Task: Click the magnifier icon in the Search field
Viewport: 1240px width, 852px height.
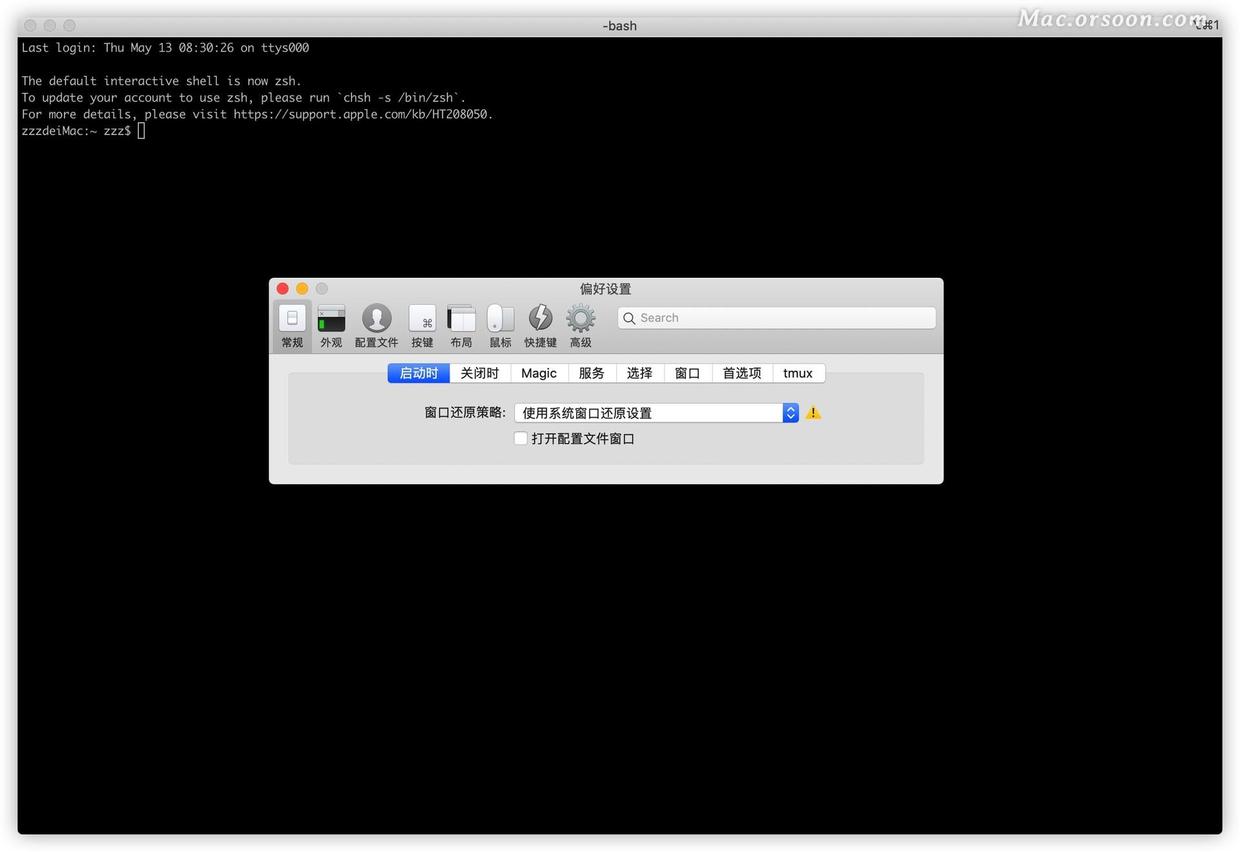Action: point(629,317)
